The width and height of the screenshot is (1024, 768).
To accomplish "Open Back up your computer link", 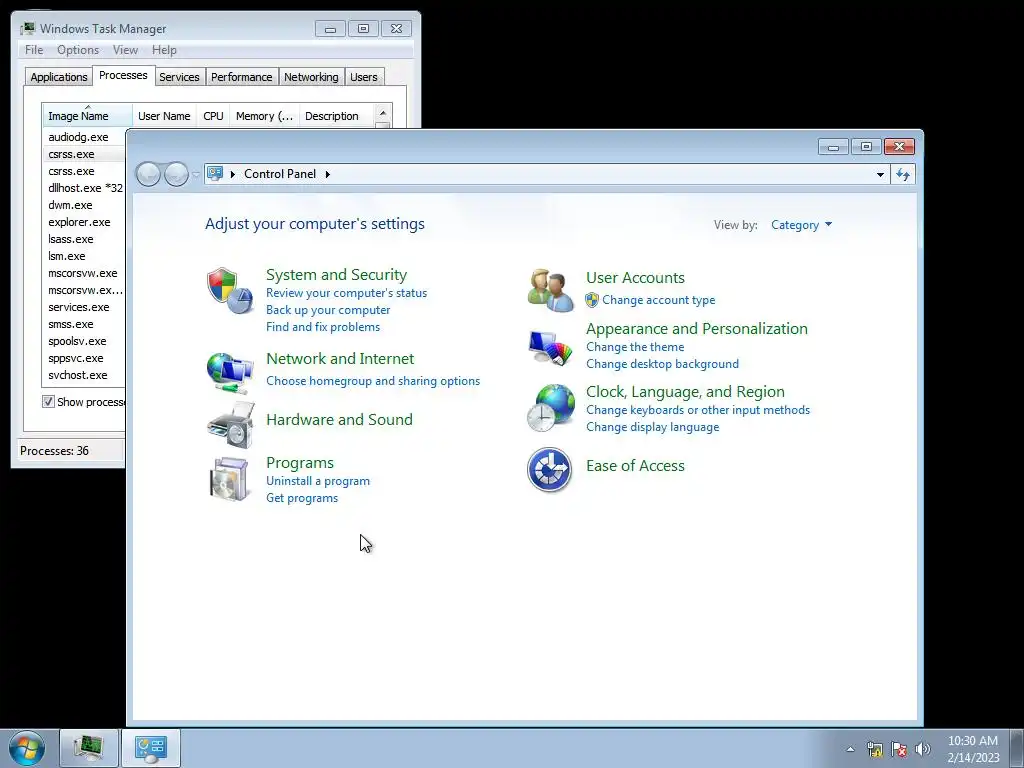I will pos(328,310).
